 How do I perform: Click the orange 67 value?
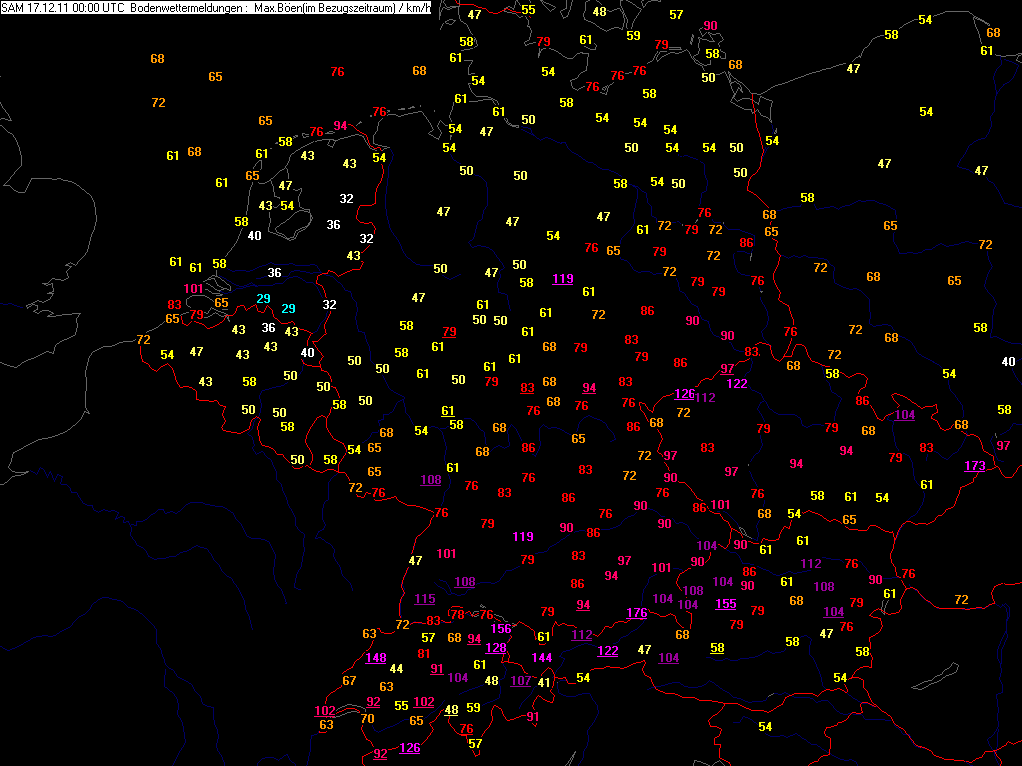[x=349, y=681]
